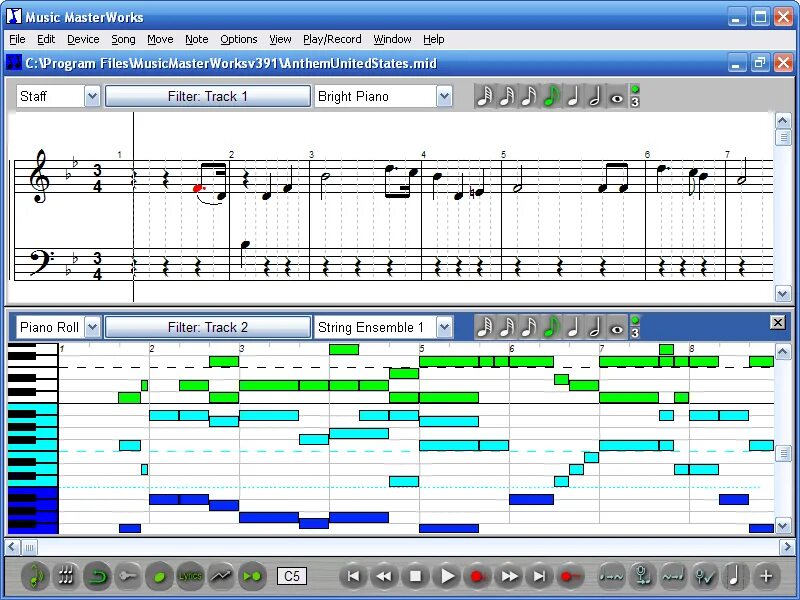Open the File menu
This screenshot has height=600, width=800.
(x=17, y=39)
